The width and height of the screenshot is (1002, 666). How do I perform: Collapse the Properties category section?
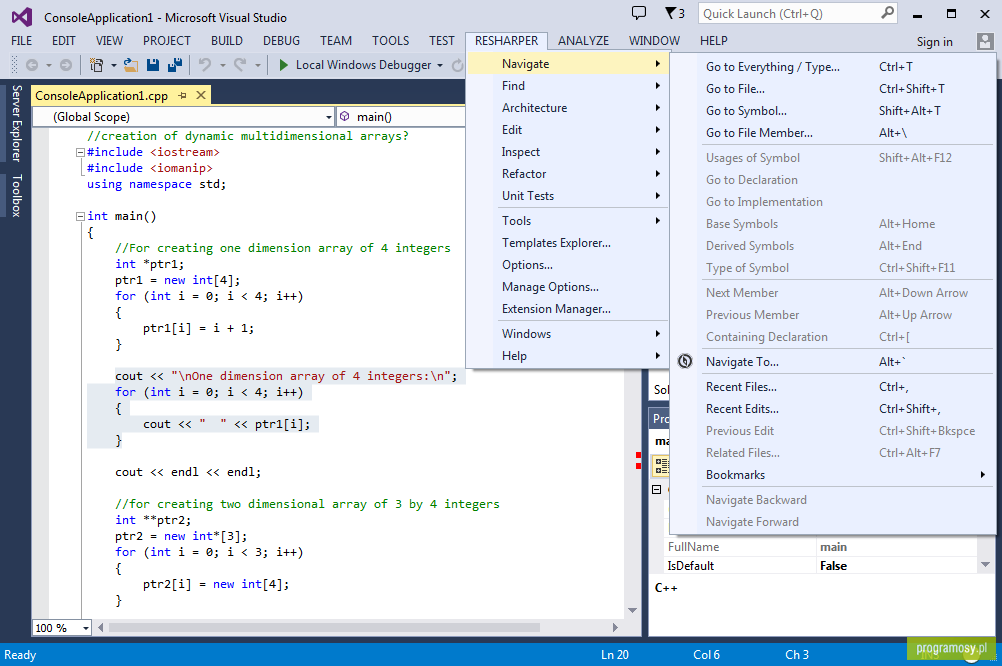pos(656,490)
